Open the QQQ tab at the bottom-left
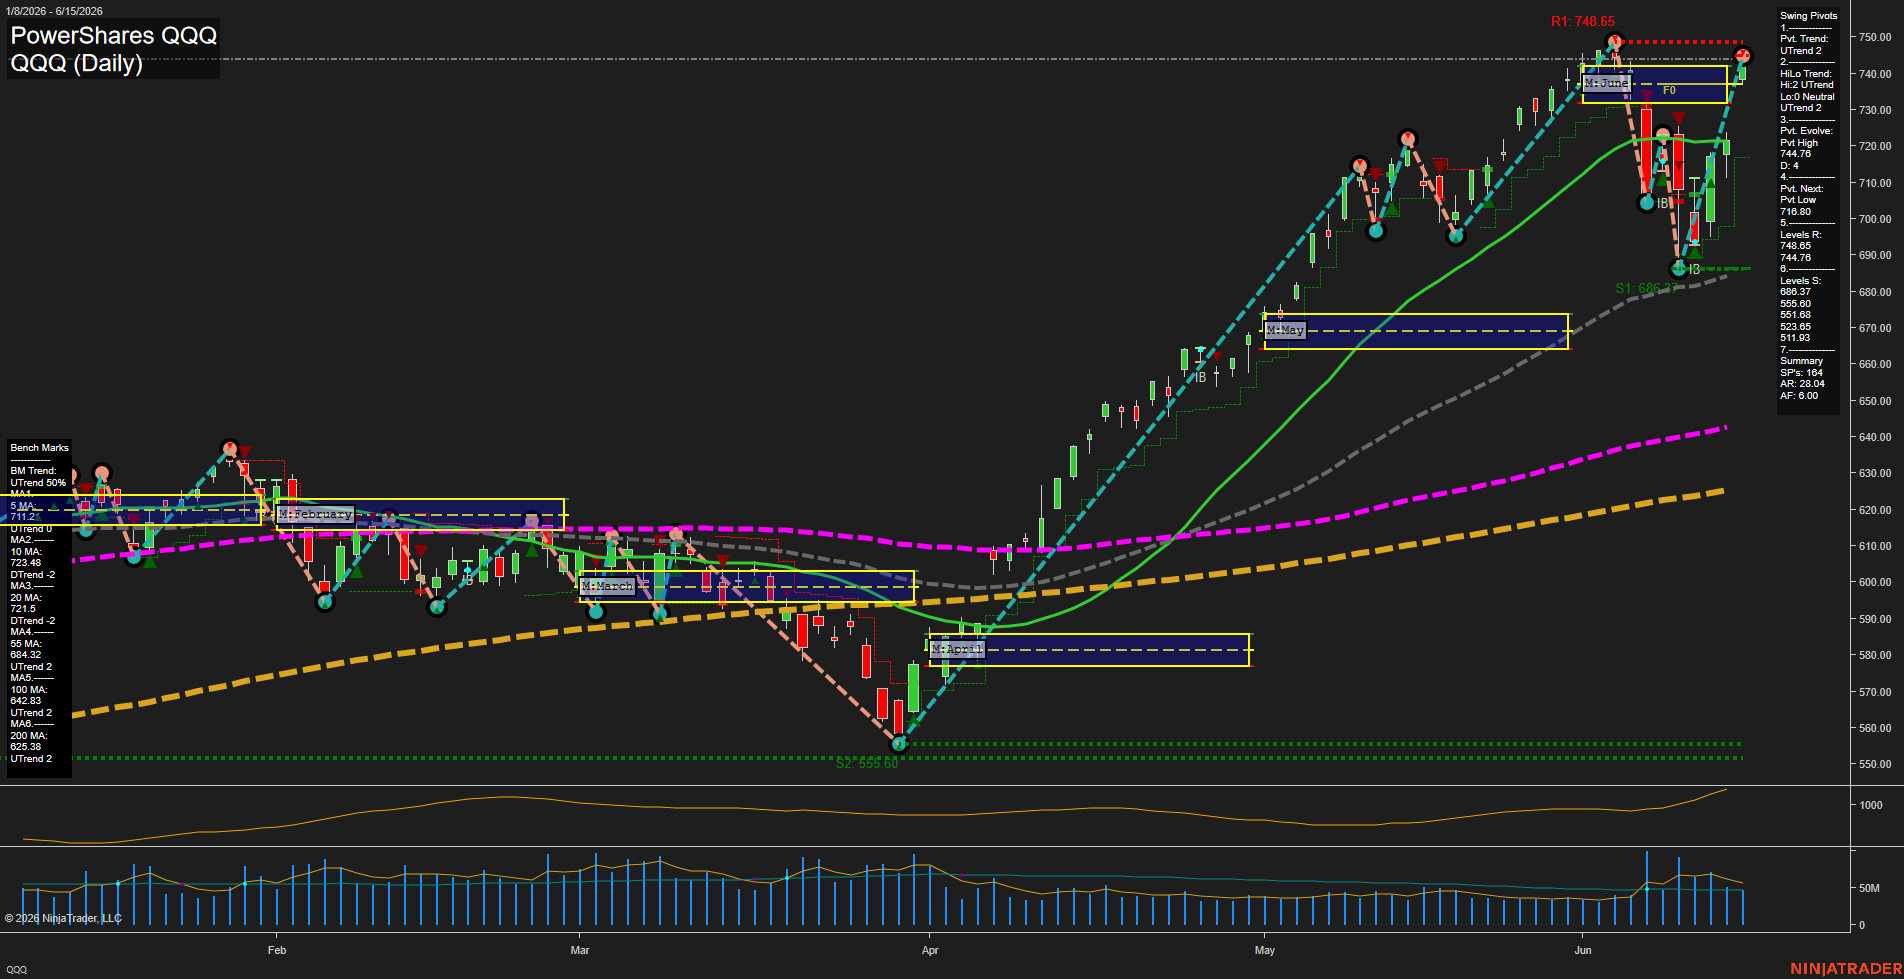The width and height of the screenshot is (1904, 979). [16, 970]
